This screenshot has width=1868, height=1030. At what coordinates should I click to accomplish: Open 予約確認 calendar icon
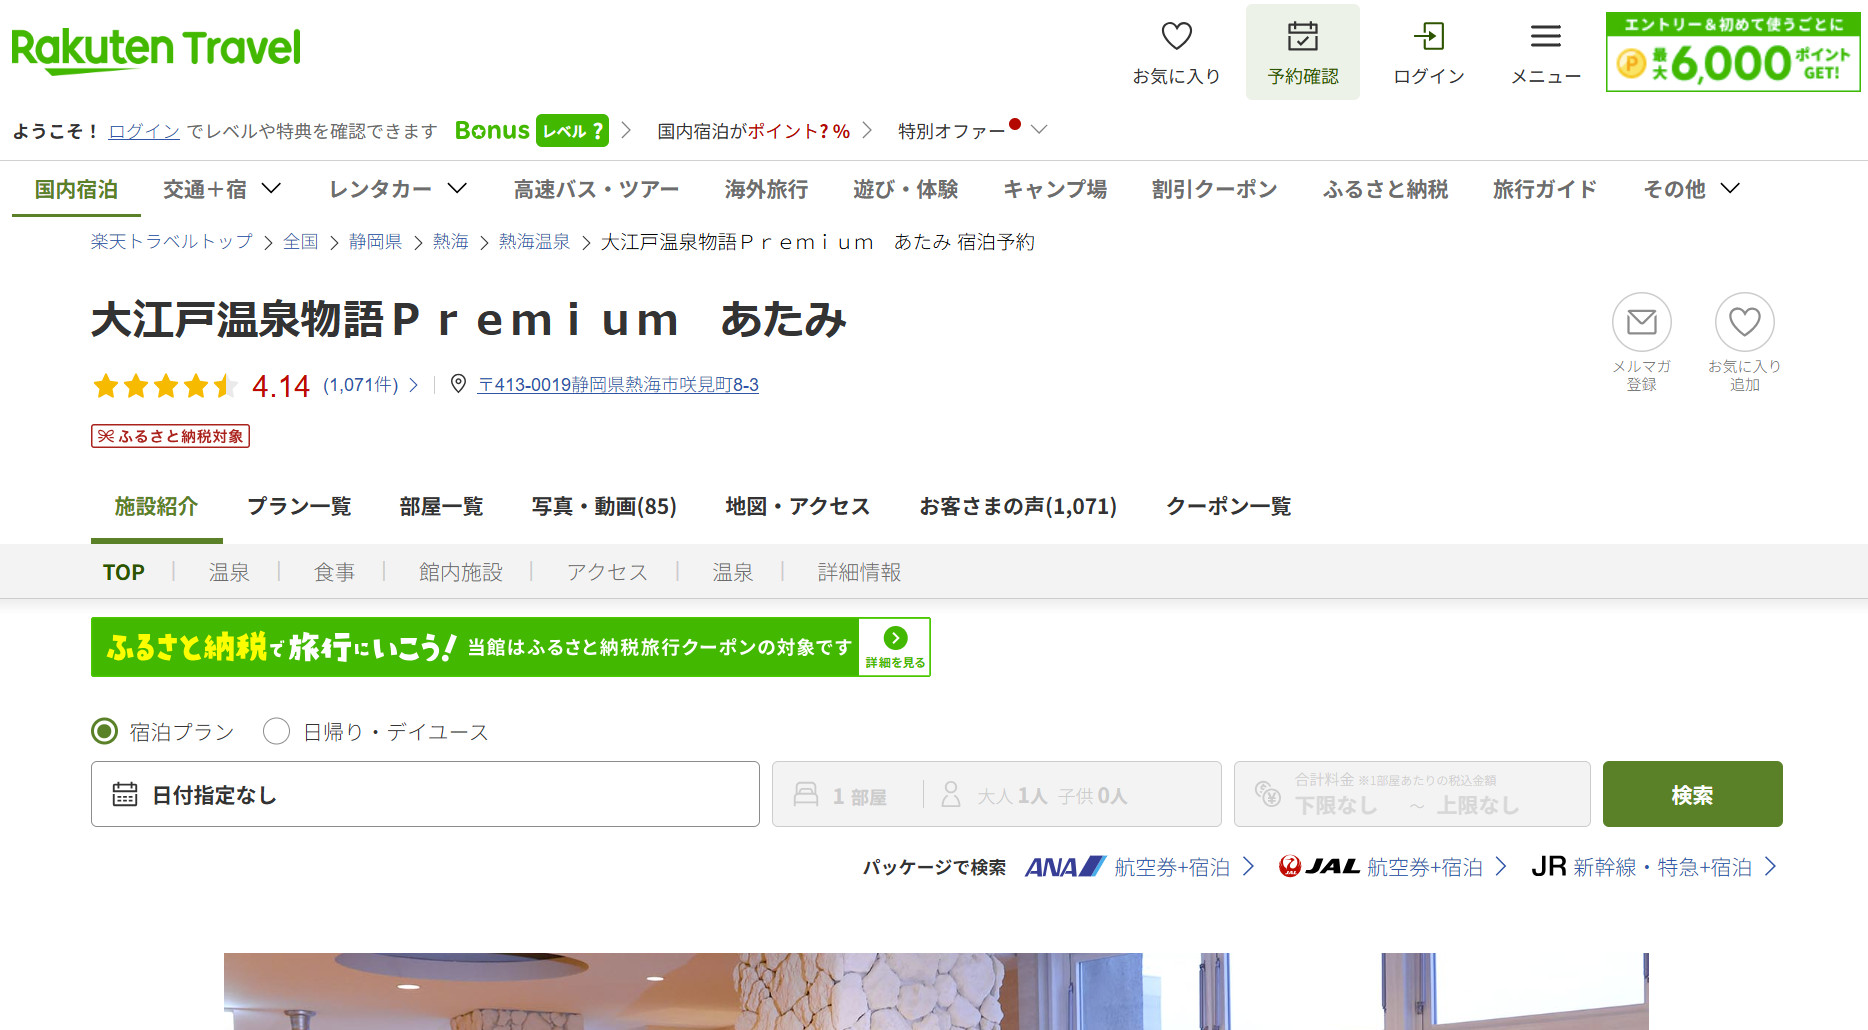(x=1302, y=37)
